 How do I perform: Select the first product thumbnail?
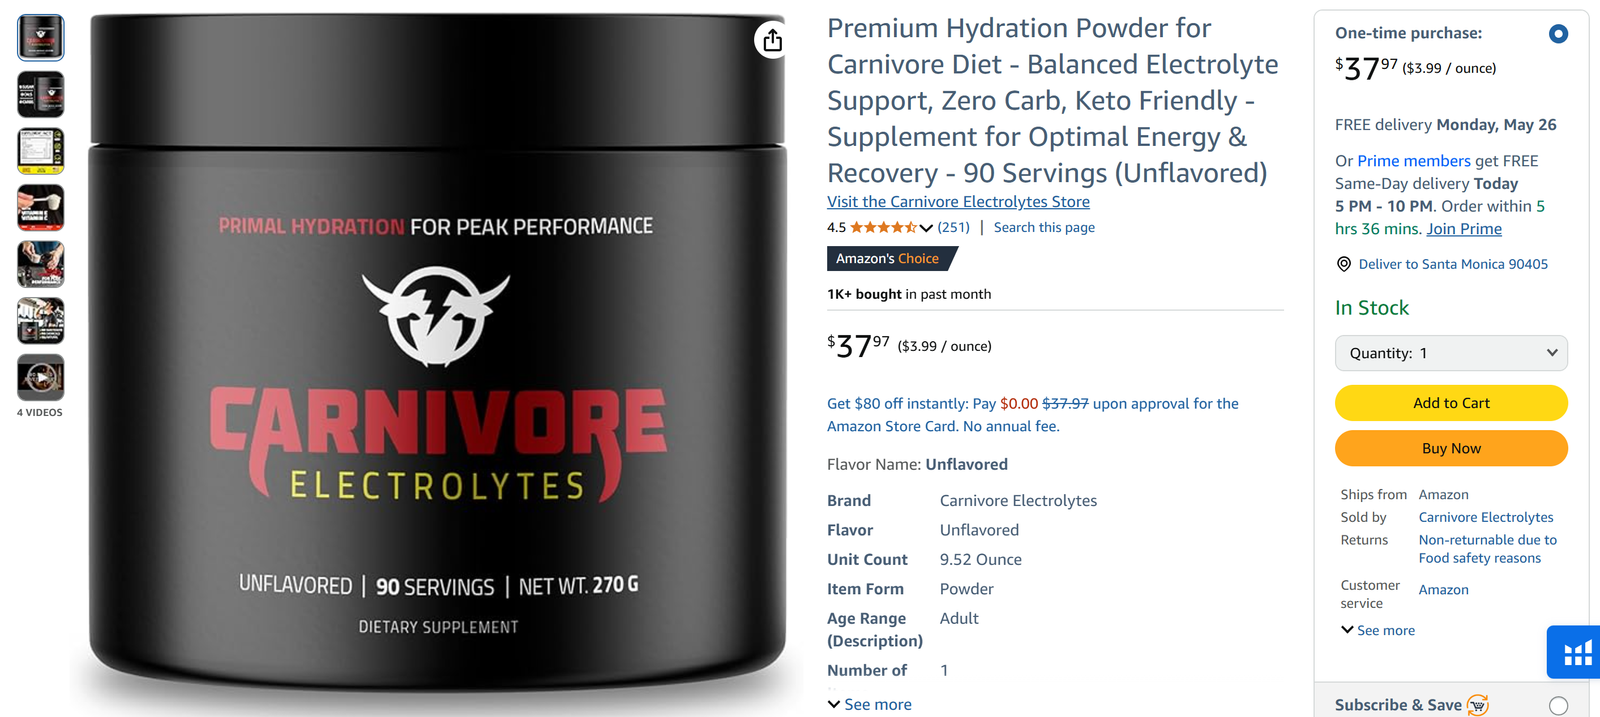click(40, 38)
